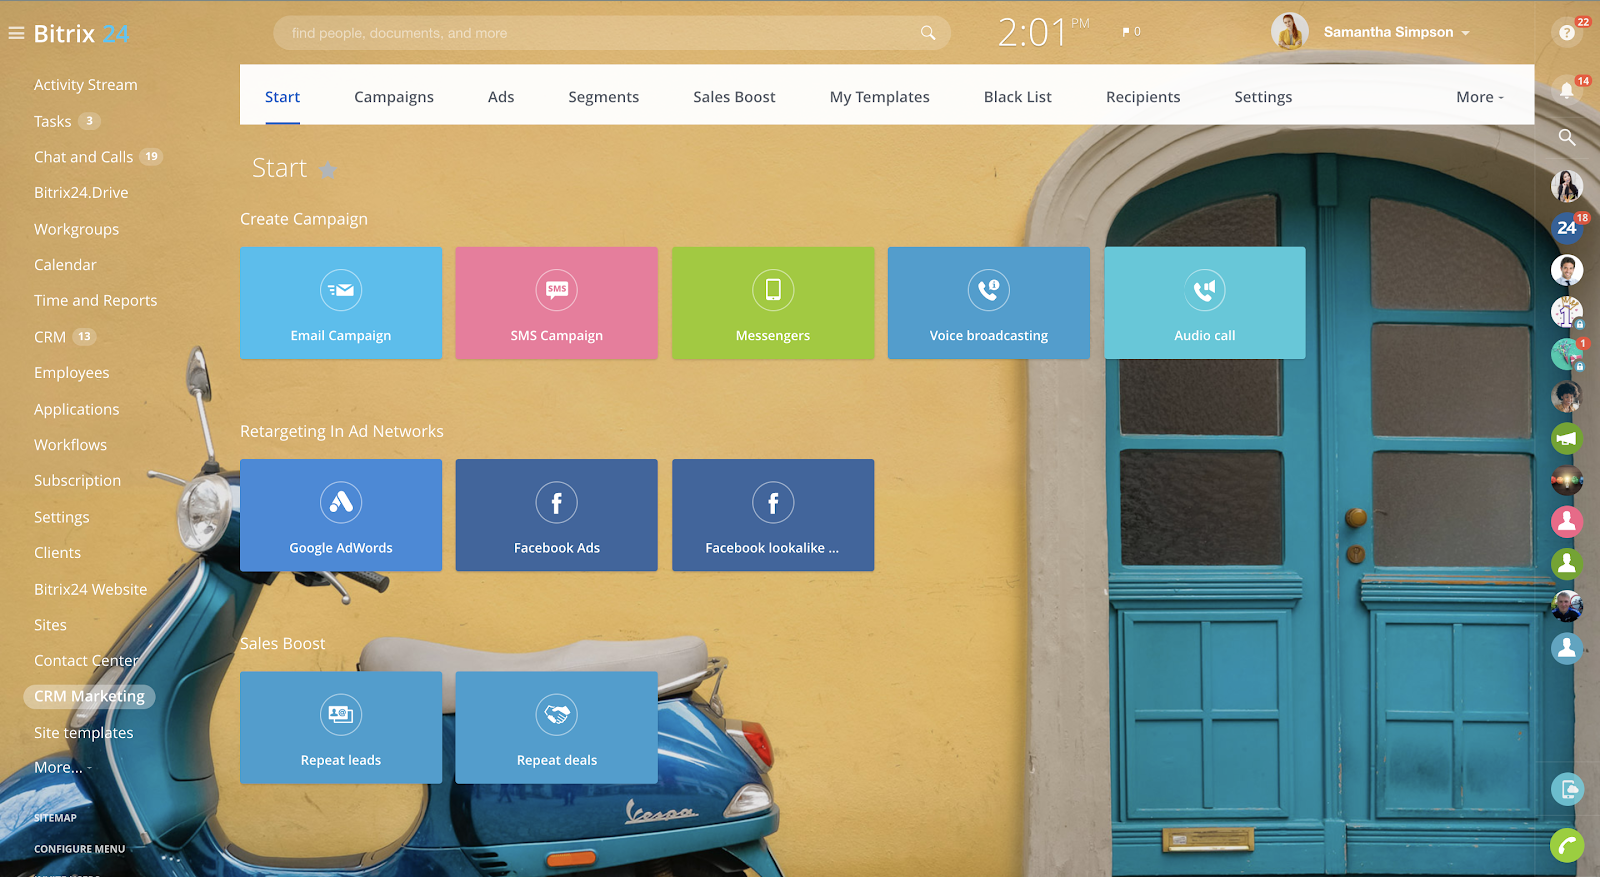Image resolution: width=1600 pixels, height=877 pixels.
Task: Click the SMS Campaign speech bubble icon
Action: [x=557, y=290]
